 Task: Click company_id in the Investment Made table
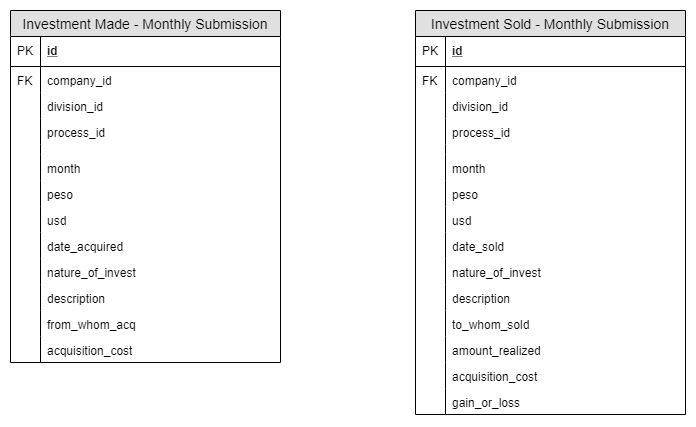click(x=79, y=81)
